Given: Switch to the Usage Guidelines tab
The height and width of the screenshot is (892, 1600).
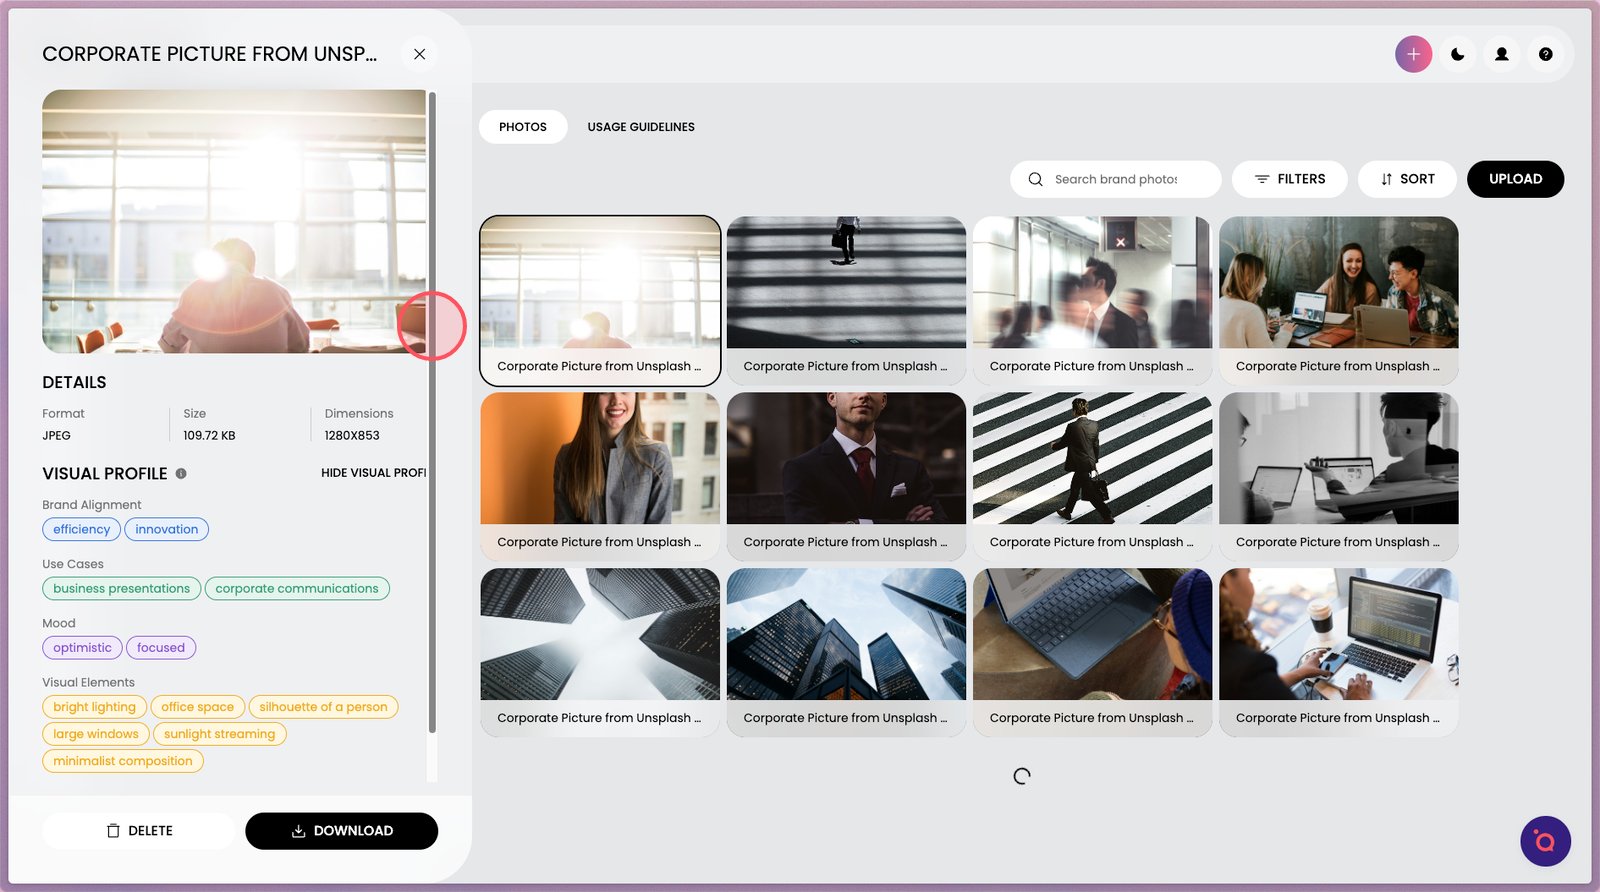Looking at the screenshot, I should click(x=640, y=127).
